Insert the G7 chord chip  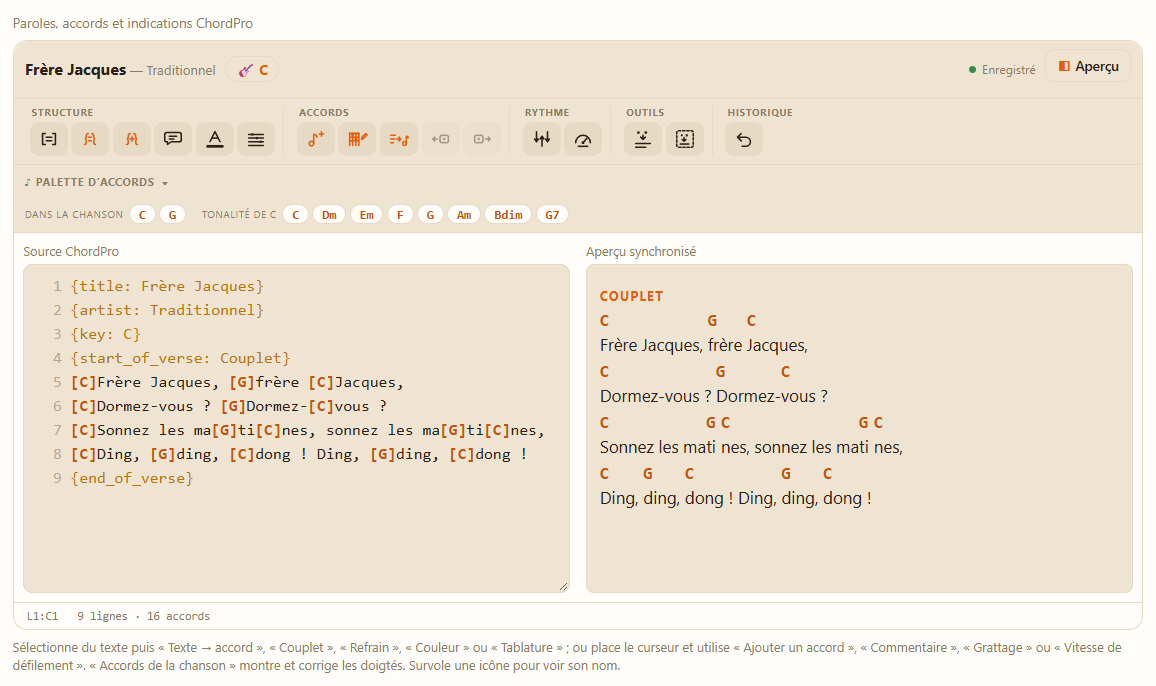pos(552,215)
